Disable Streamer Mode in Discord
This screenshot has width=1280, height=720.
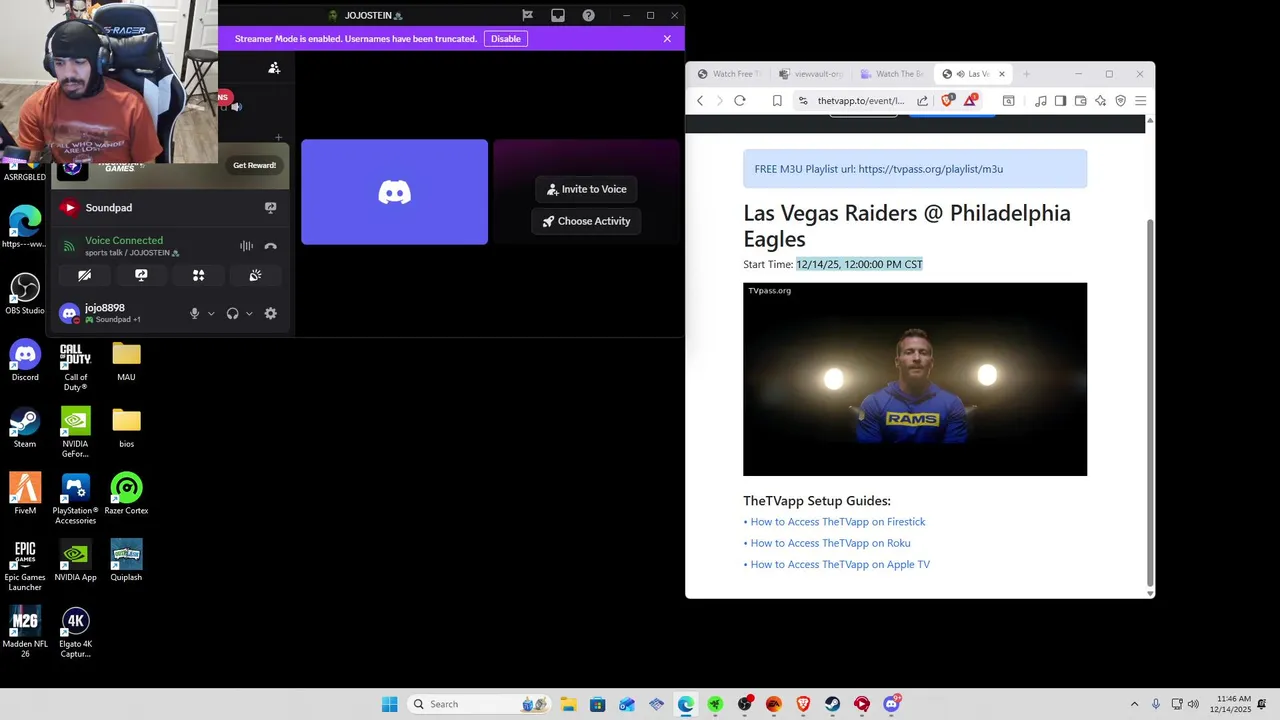point(506,39)
